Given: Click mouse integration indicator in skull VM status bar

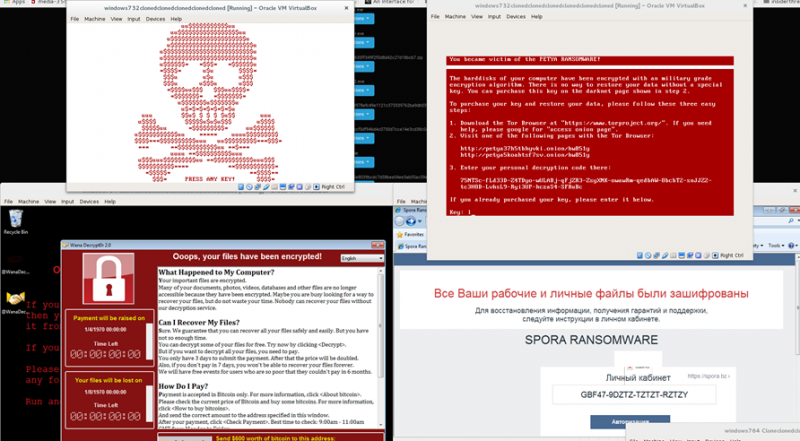Looking at the screenshot, I should [308, 187].
